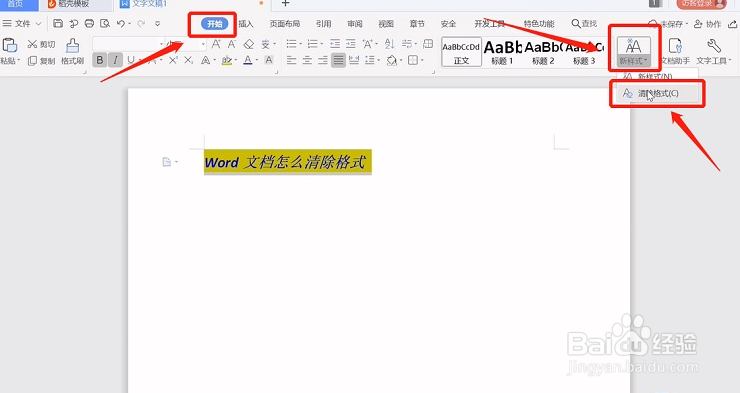740x393 pixels.
Task: Click the share export icon at top right
Action: click(x=732, y=24)
